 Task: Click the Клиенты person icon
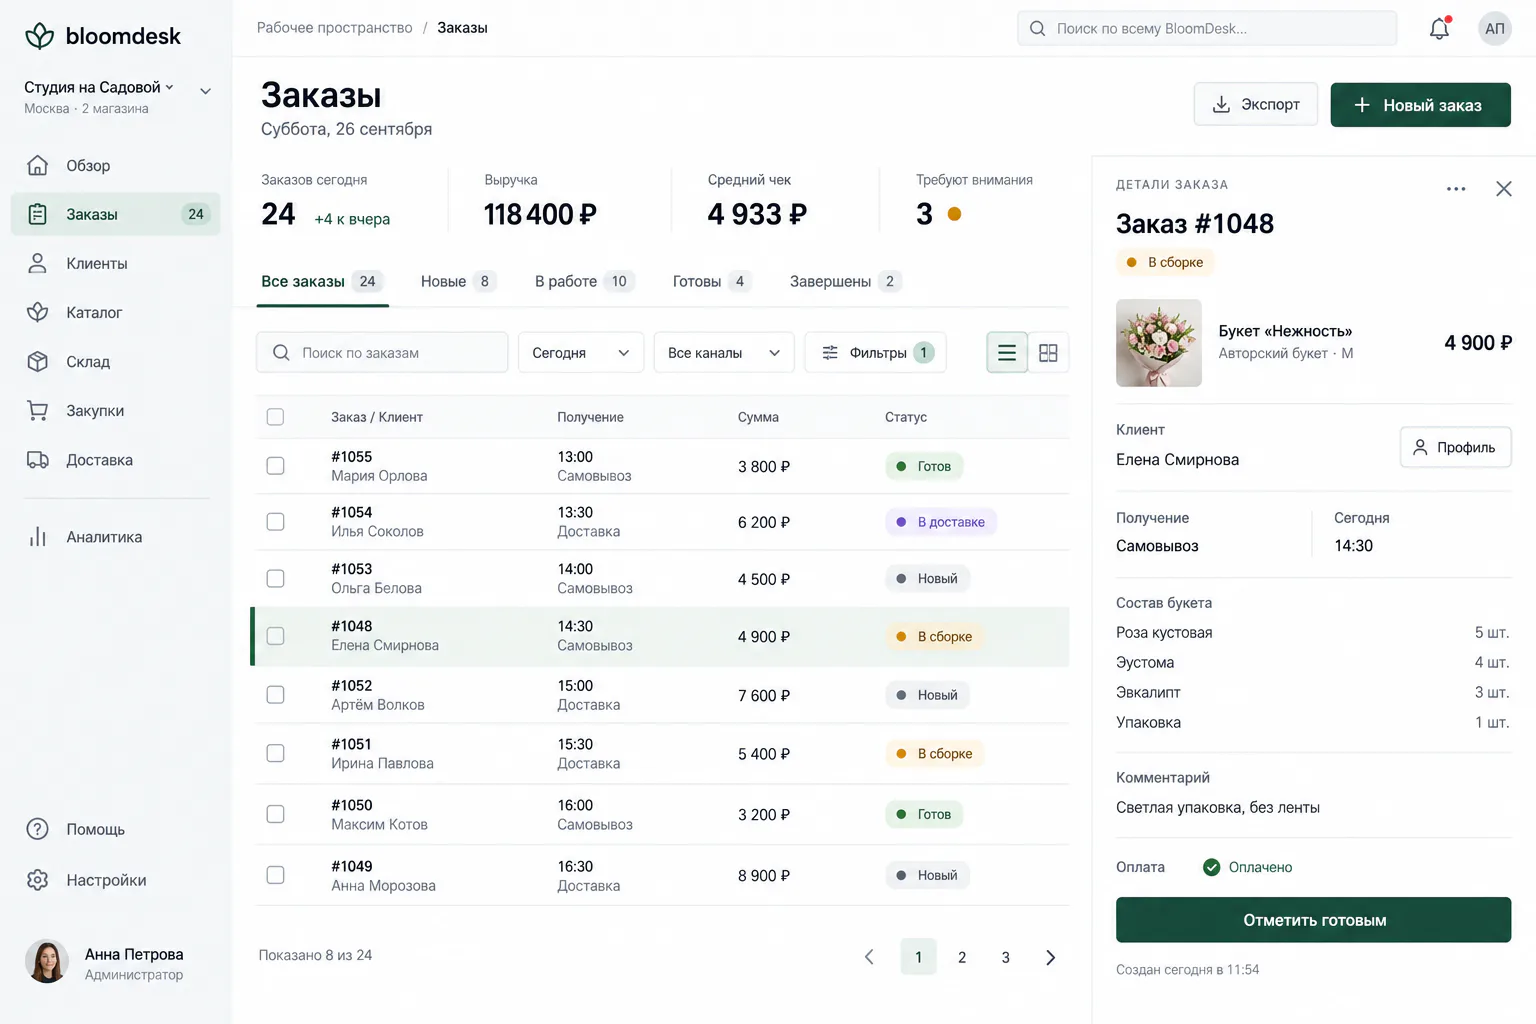[x=37, y=263]
